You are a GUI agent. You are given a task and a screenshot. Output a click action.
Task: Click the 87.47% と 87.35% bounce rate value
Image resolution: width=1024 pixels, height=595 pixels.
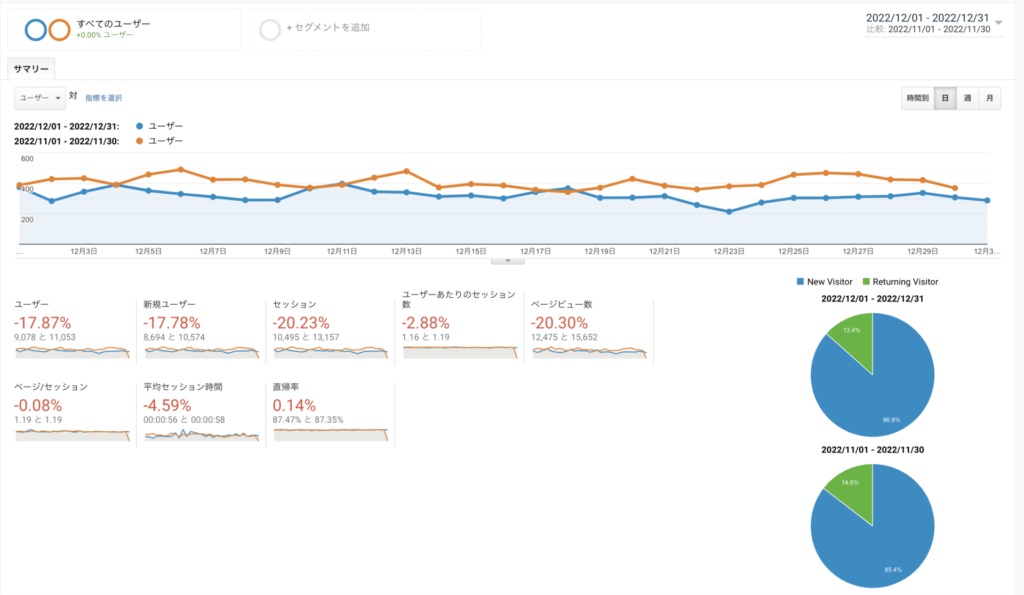click(308, 420)
